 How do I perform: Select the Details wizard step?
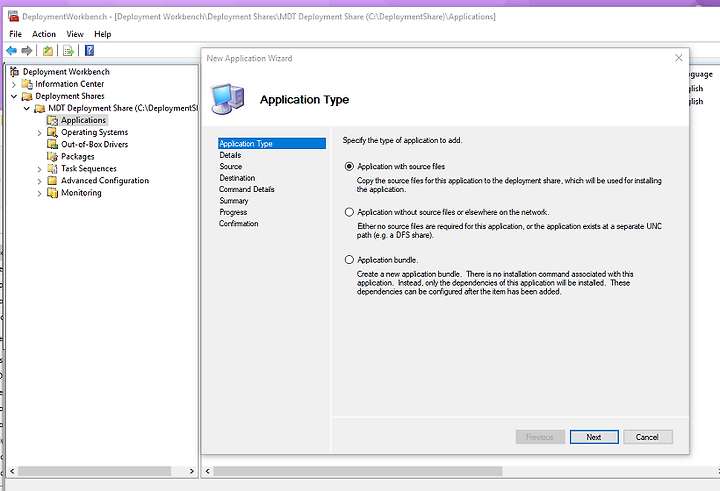[230, 155]
